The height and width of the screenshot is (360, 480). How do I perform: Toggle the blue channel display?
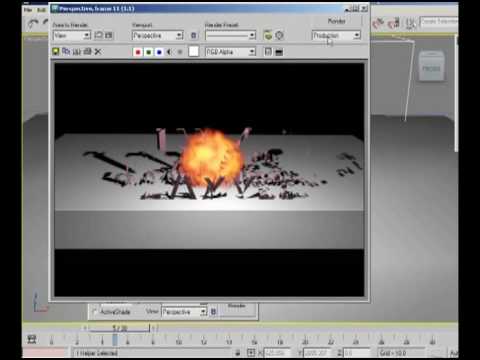click(x=159, y=52)
